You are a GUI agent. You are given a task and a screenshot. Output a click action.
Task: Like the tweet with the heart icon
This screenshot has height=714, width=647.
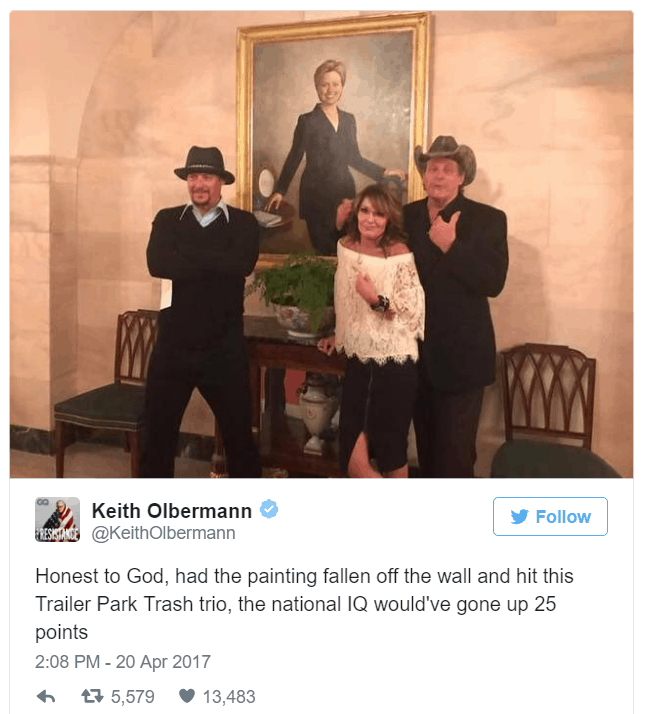point(187,696)
